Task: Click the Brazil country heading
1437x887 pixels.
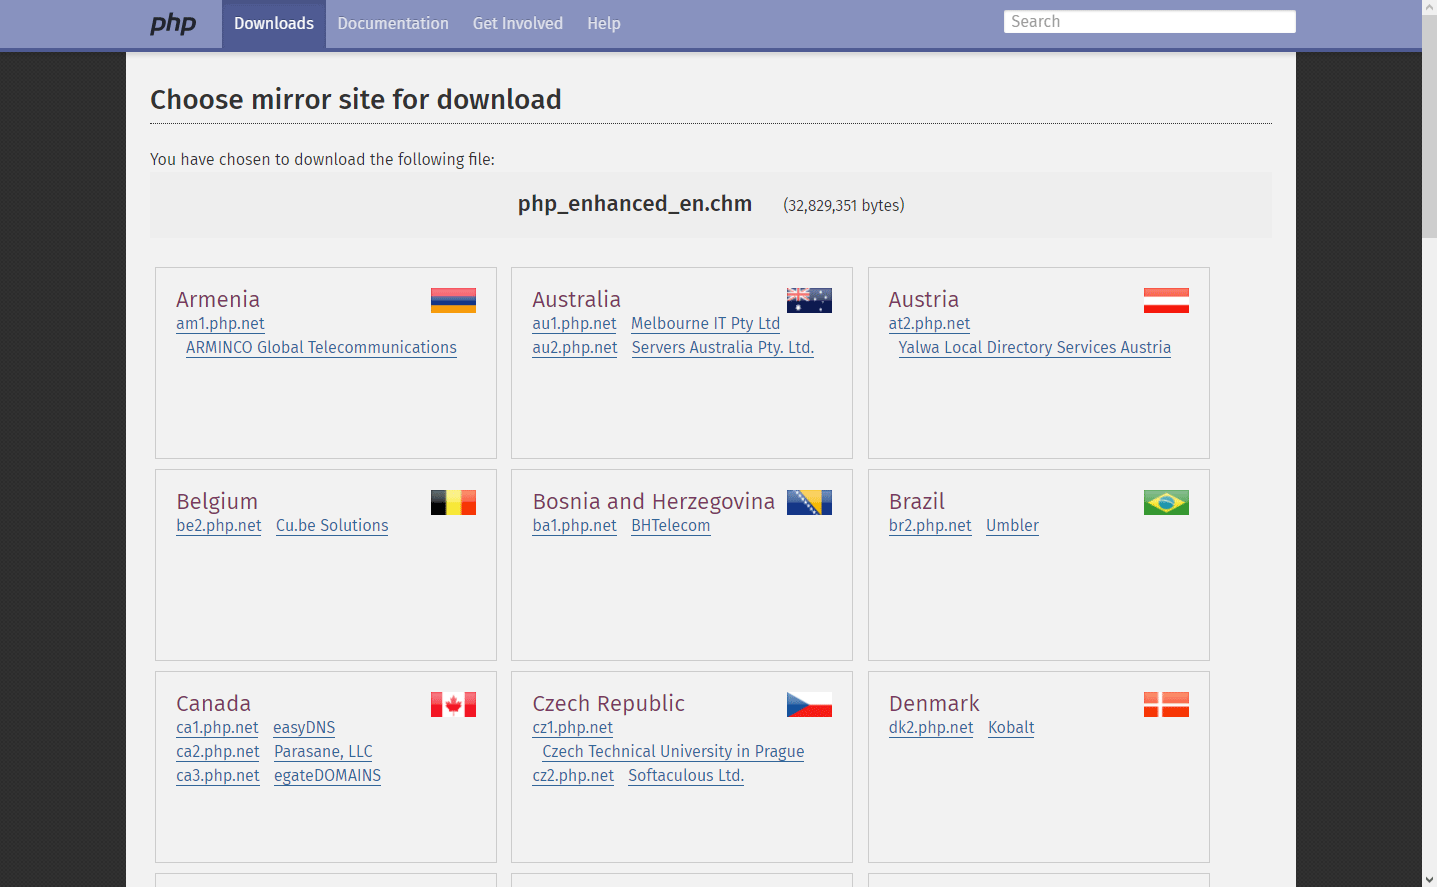Action: 917,502
